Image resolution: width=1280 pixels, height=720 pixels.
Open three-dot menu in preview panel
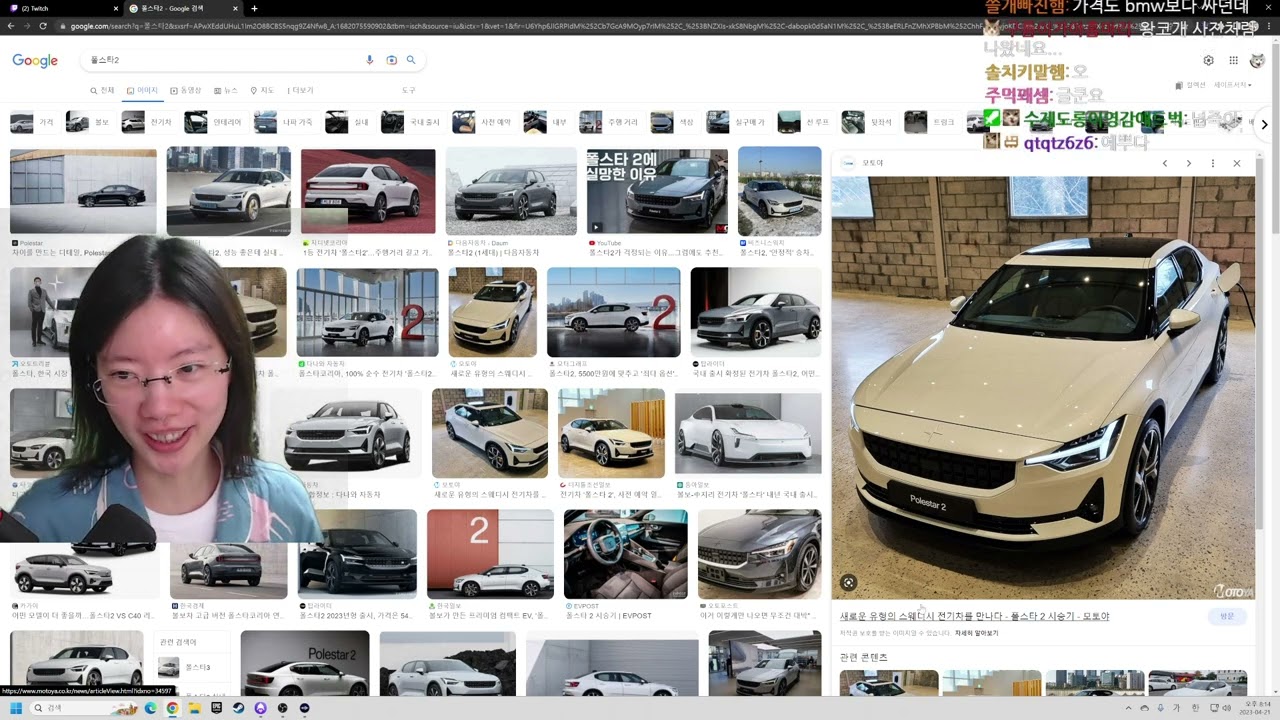pyautogui.click(x=1213, y=163)
